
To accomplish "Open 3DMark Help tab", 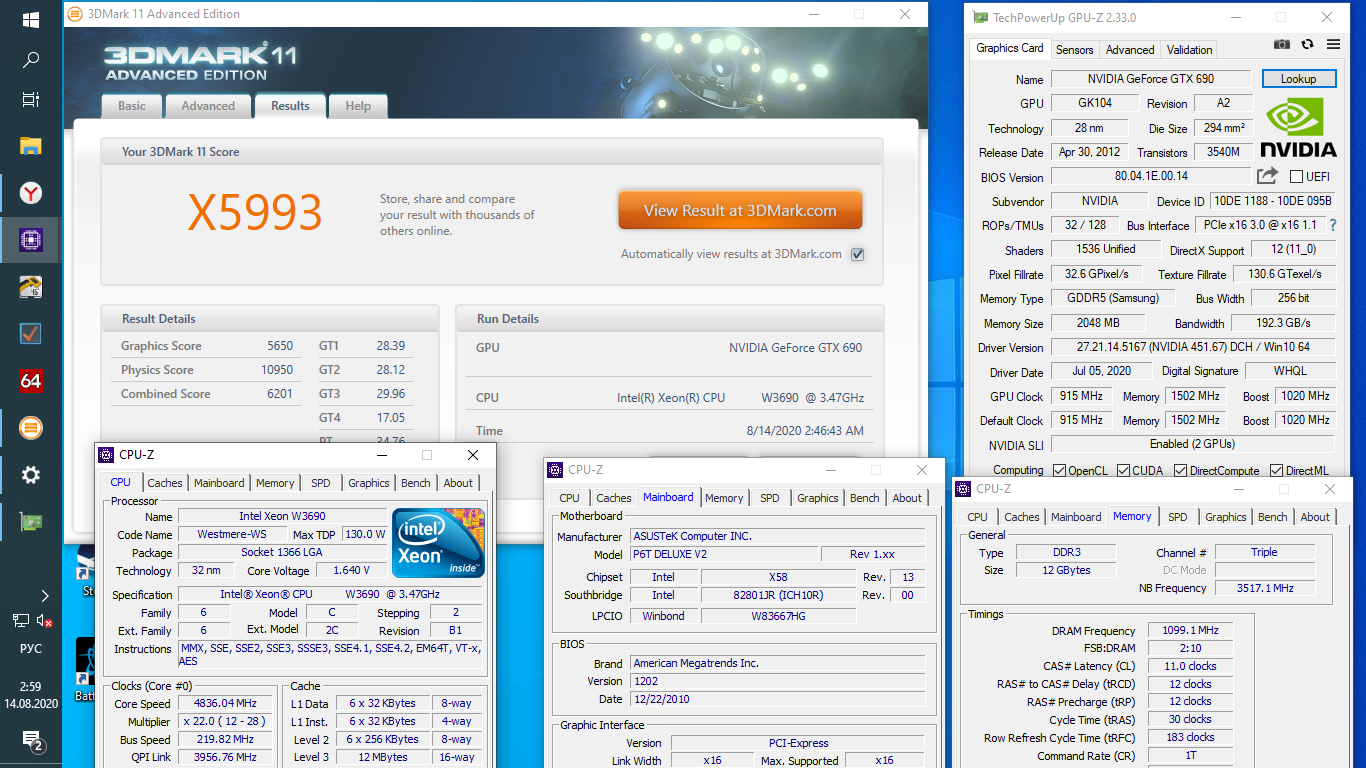I will (358, 106).
